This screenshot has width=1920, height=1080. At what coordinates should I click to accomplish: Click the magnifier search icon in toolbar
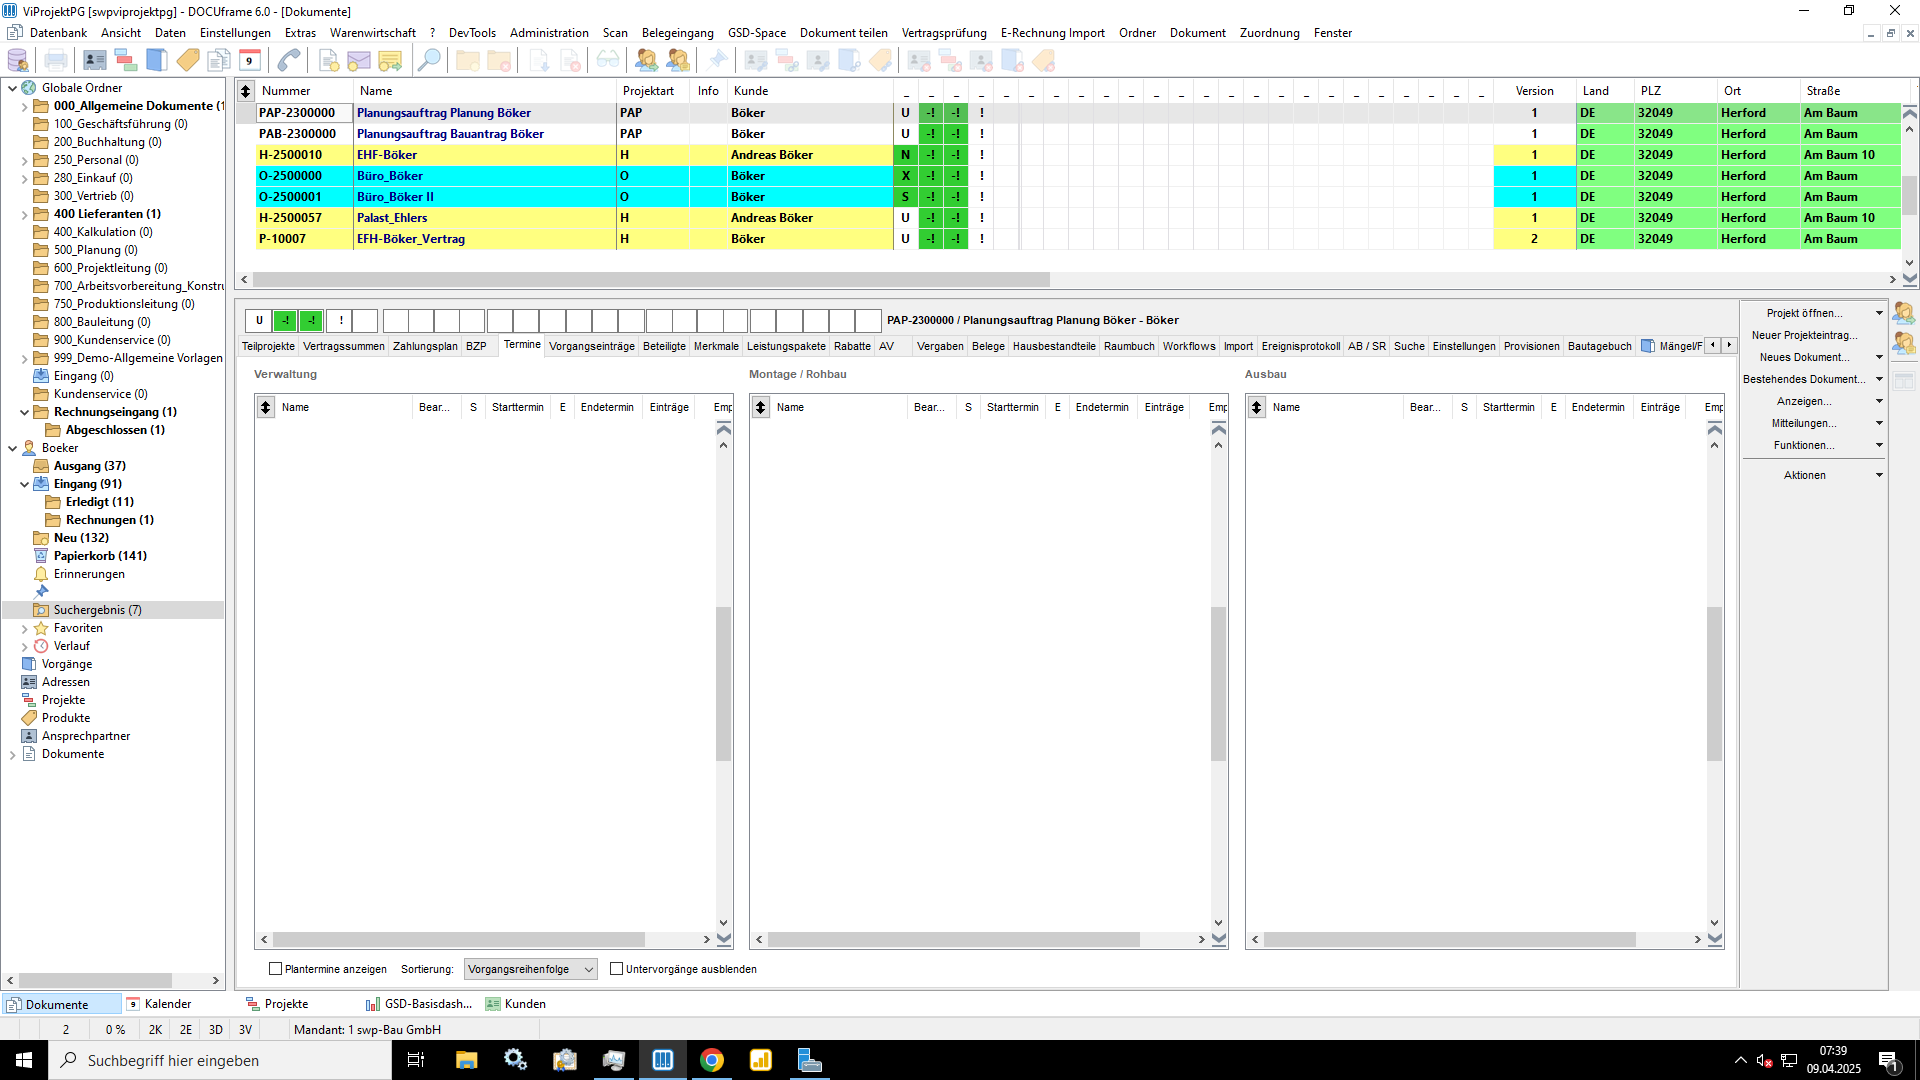tap(429, 61)
